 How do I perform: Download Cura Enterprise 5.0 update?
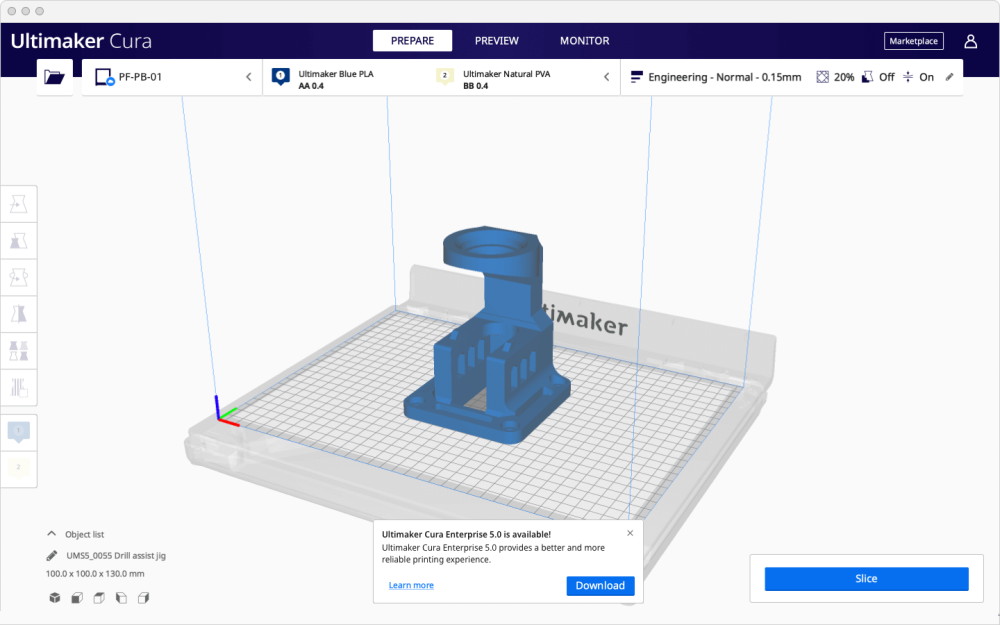600,585
